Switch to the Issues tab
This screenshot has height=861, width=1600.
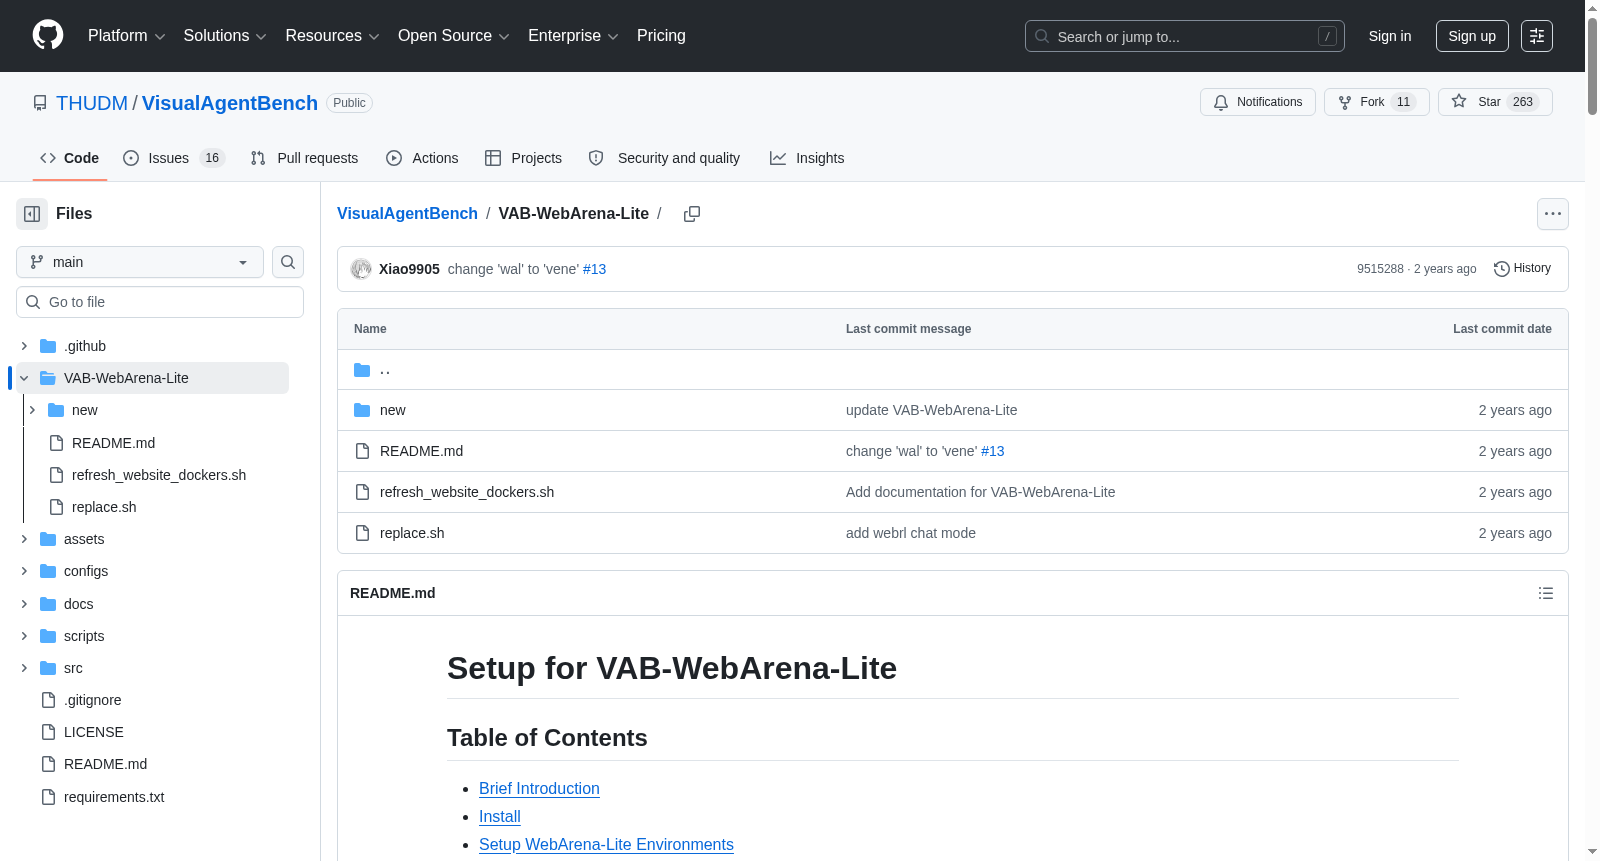[x=174, y=158]
